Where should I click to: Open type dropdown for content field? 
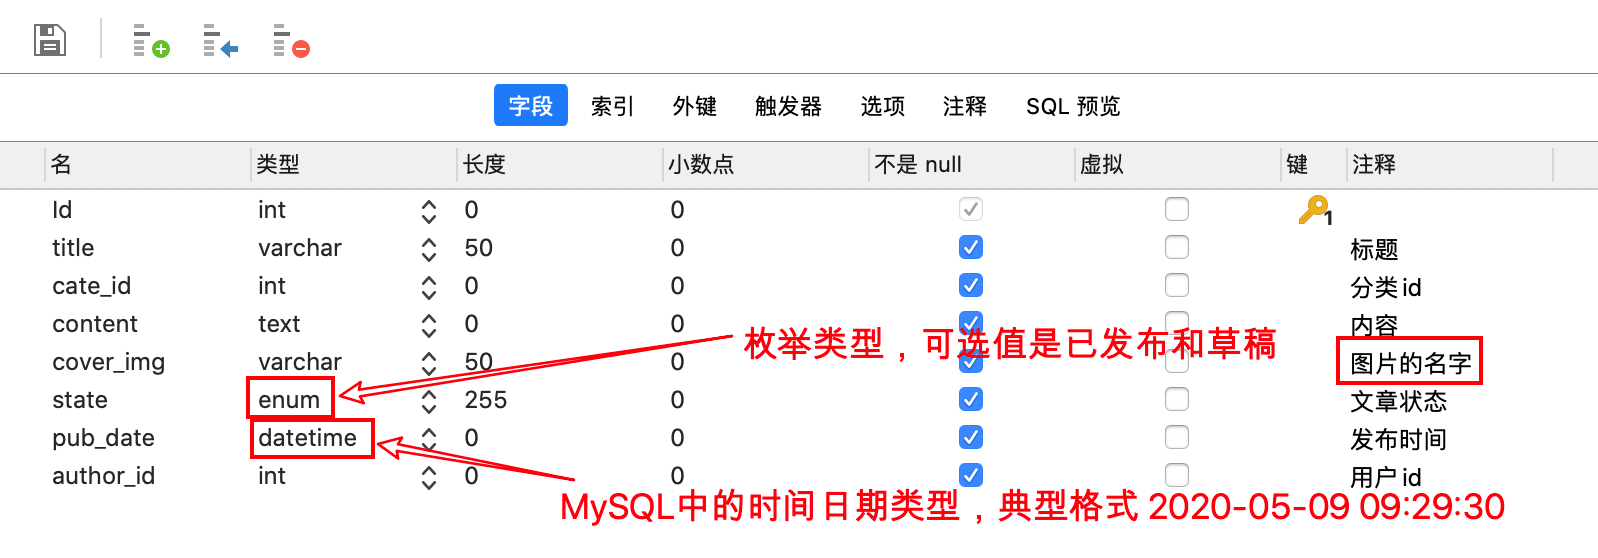coord(429,325)
